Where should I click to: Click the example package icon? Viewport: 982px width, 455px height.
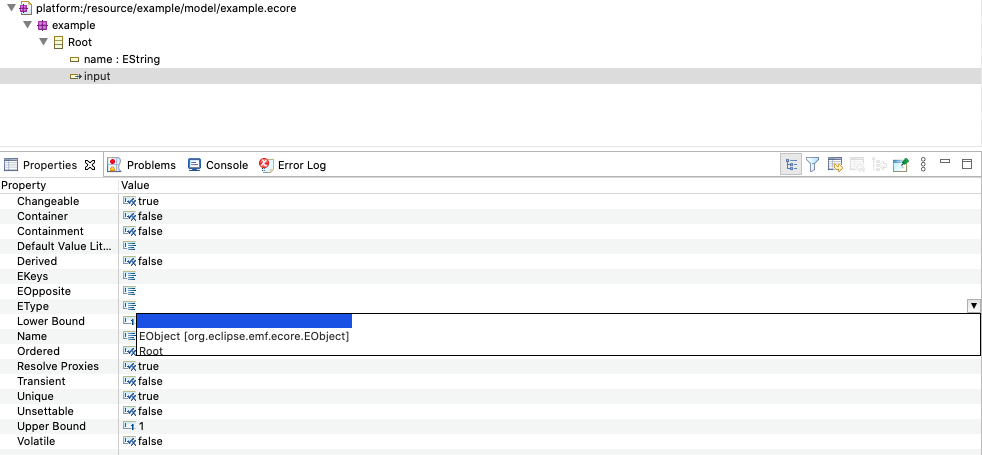pyautogui.click(x=43, y=25)
